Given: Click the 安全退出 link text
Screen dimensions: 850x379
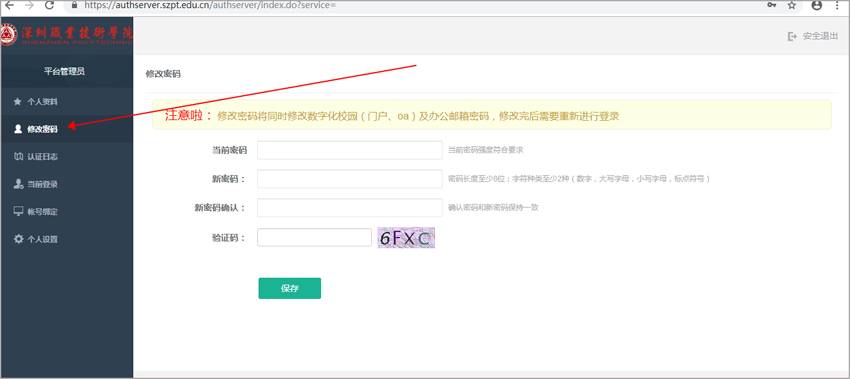Looking at the screenshot, I should pos(820,36).
